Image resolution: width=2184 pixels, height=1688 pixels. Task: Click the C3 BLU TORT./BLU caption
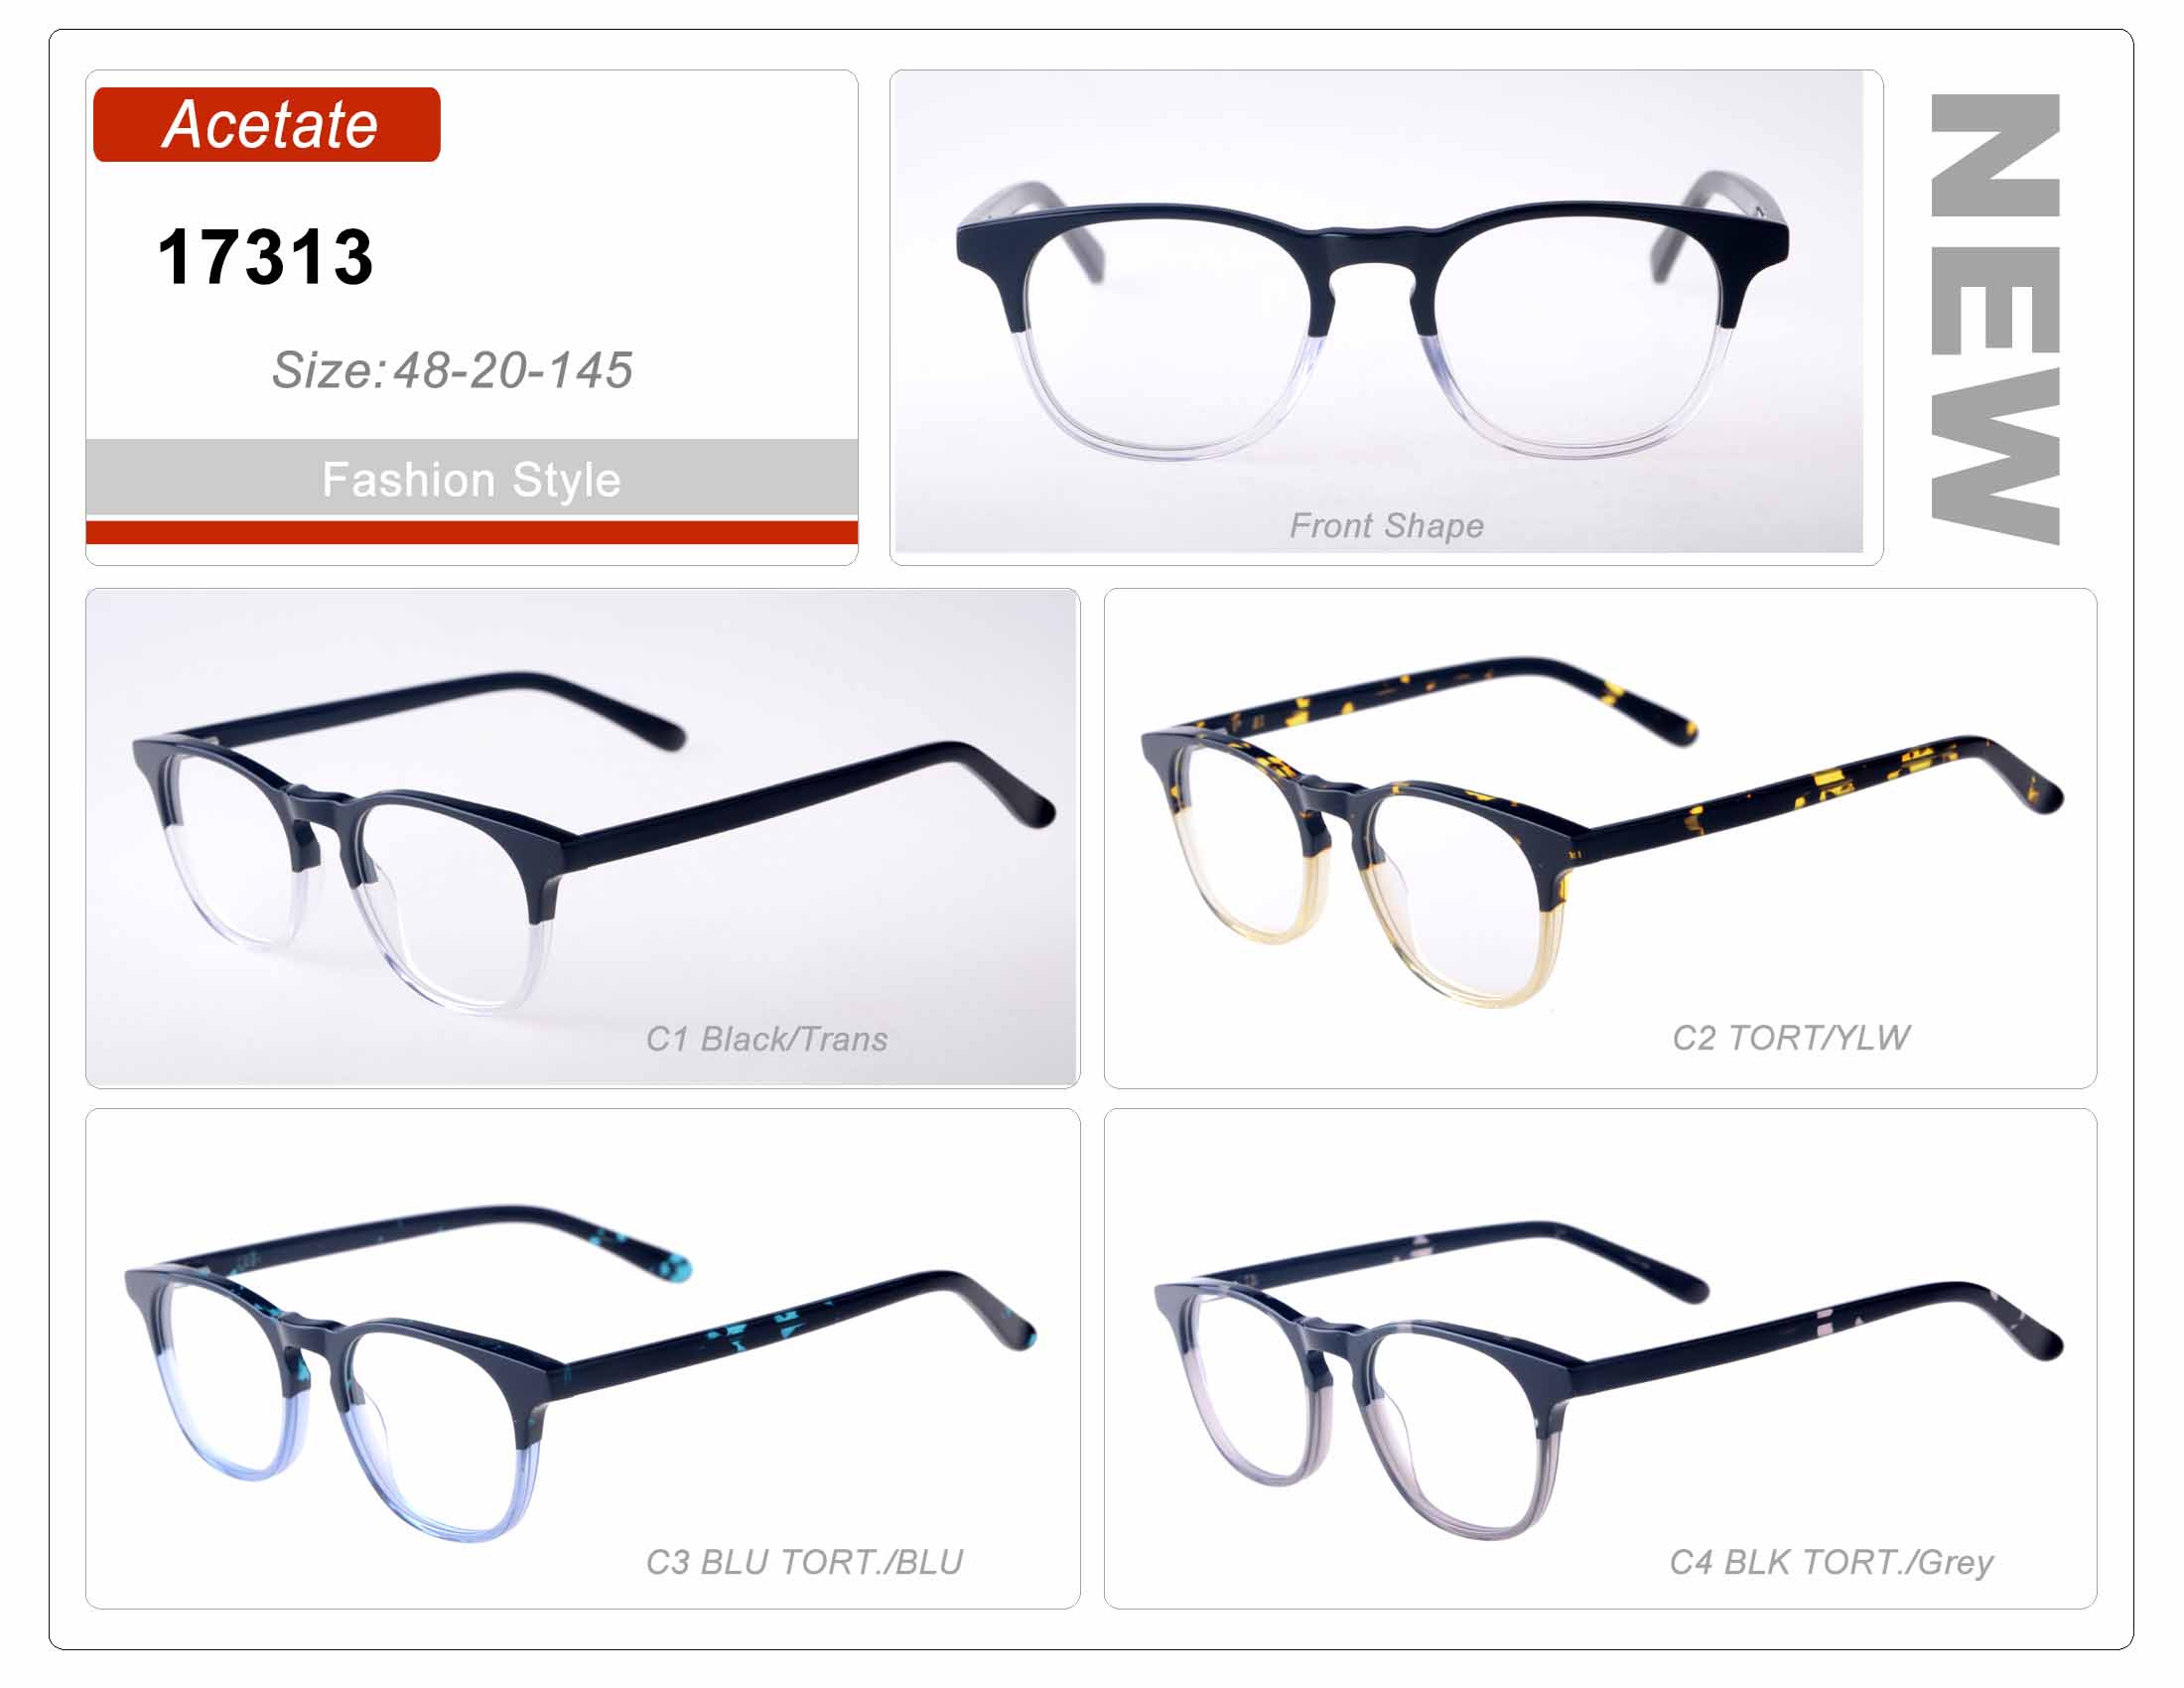click(804, 1562)
